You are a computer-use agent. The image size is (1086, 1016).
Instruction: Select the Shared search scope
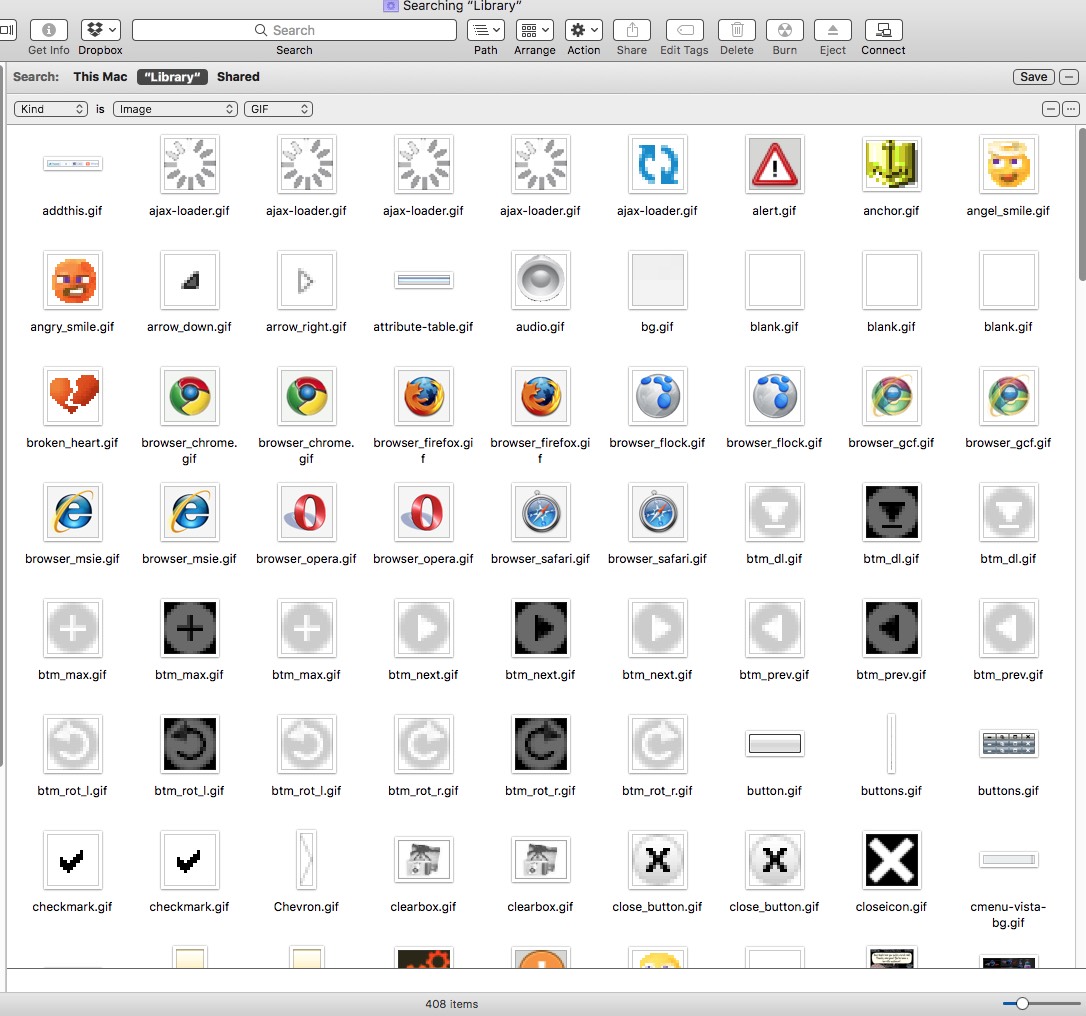[x=238, y=77]
